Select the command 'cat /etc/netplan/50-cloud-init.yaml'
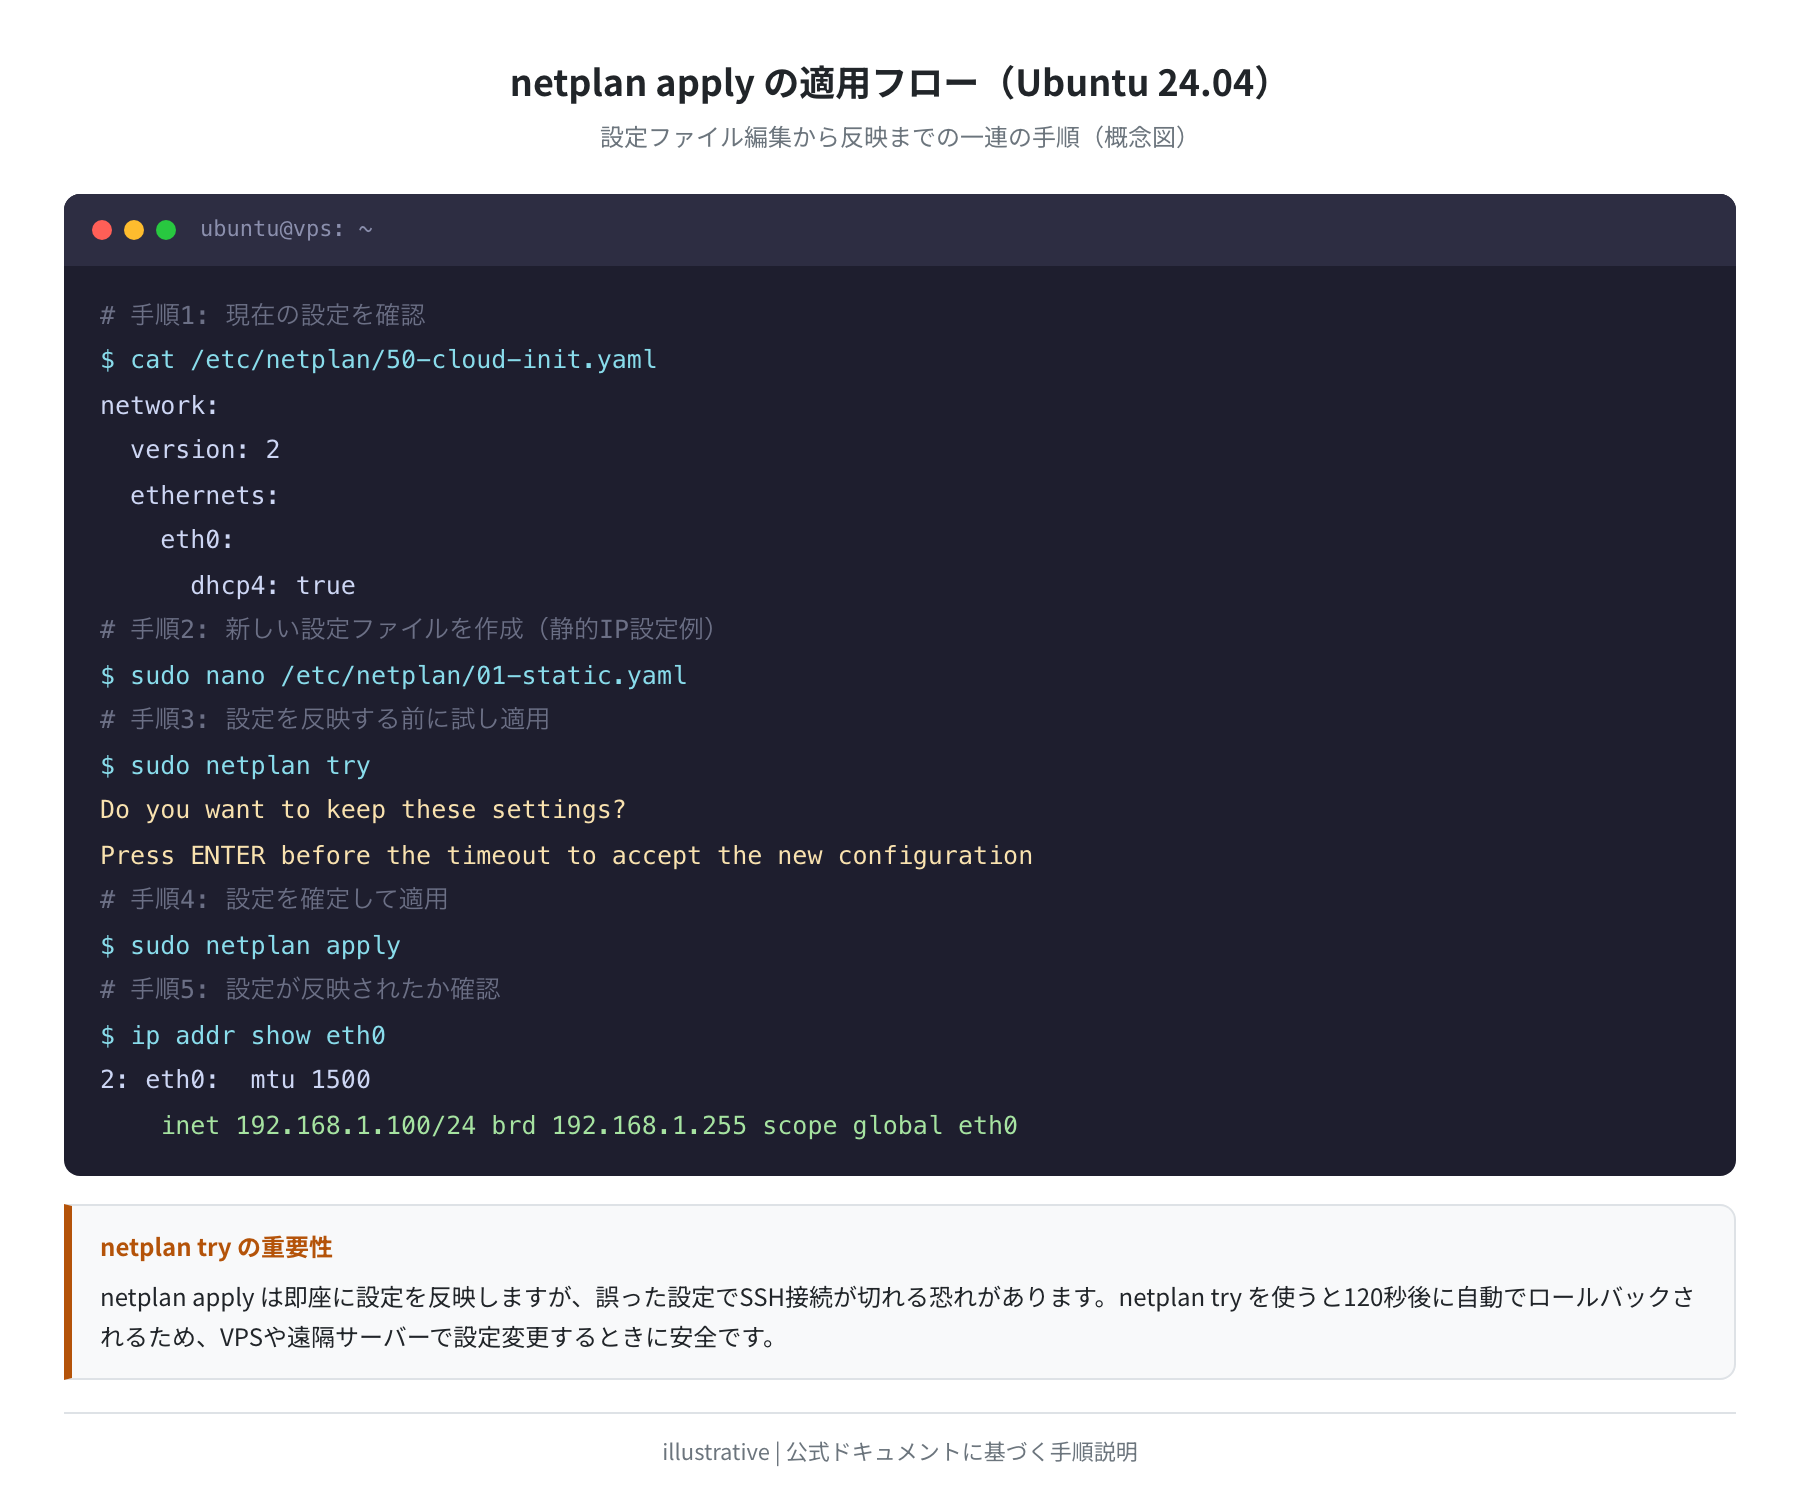 (394, 360)
